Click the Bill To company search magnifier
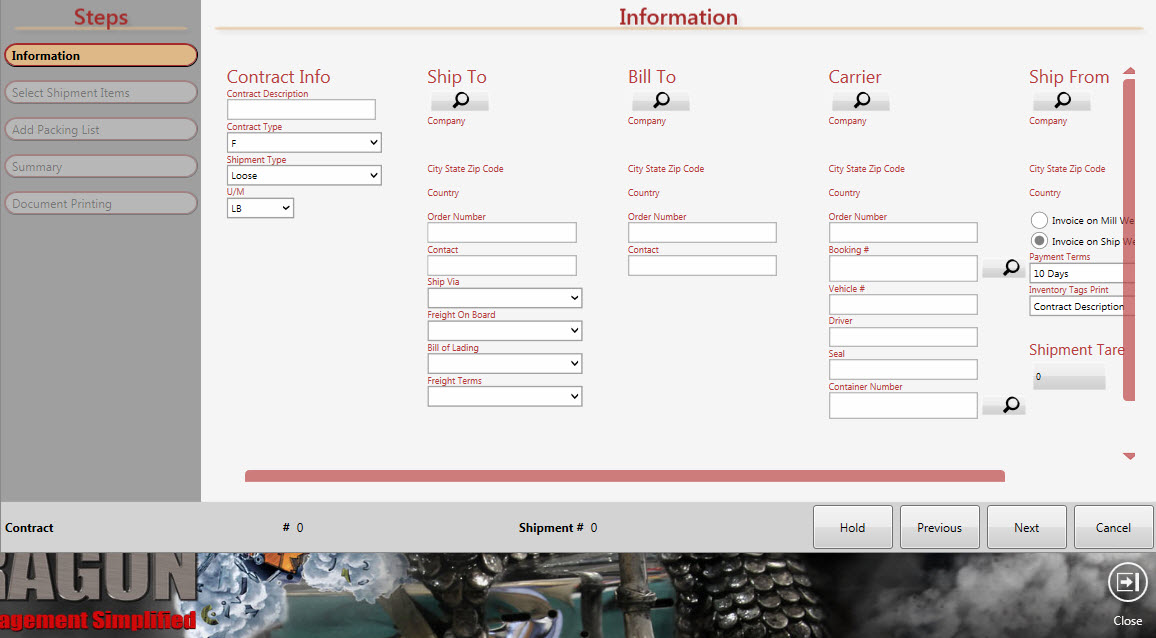 click(661, 100)
